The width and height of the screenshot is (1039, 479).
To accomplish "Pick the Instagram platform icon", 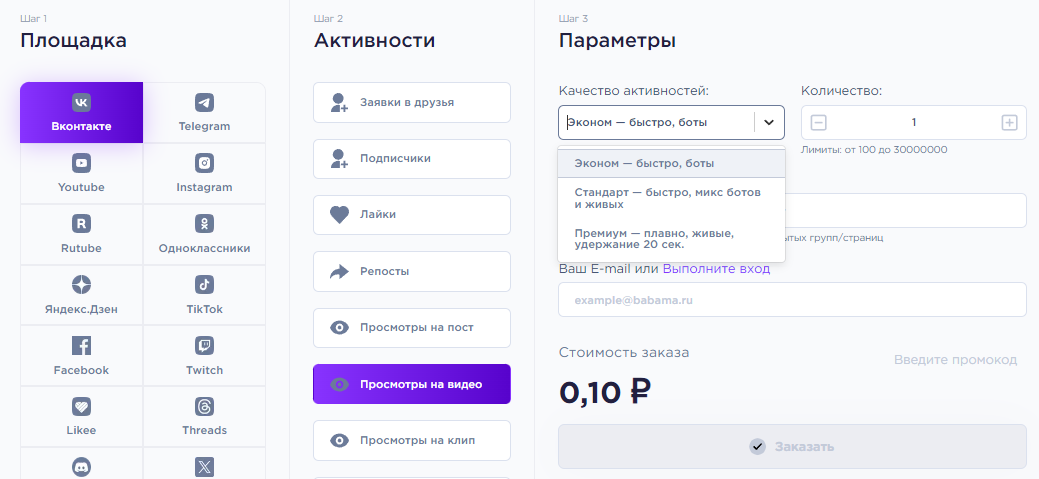I will point(204,163).
